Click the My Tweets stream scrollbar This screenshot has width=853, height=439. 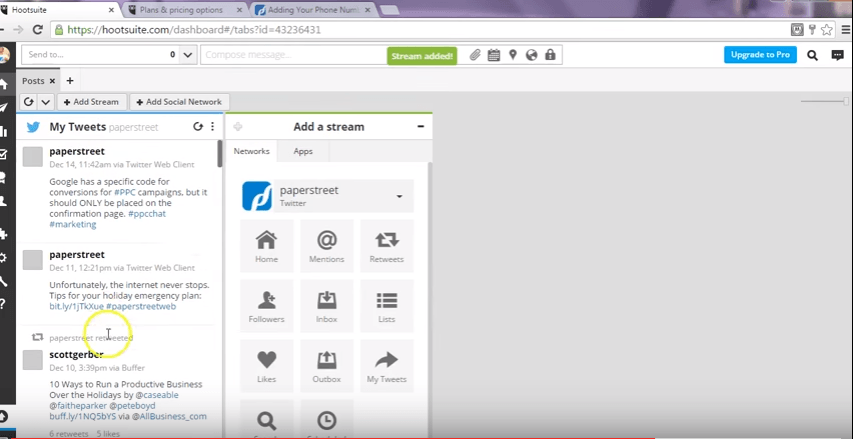point(220,154)
